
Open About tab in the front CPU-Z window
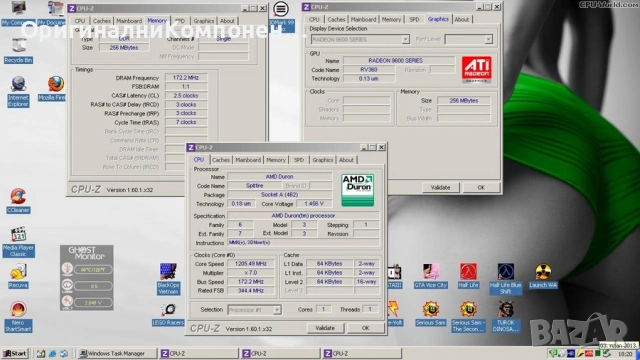(x=346, y=160)
